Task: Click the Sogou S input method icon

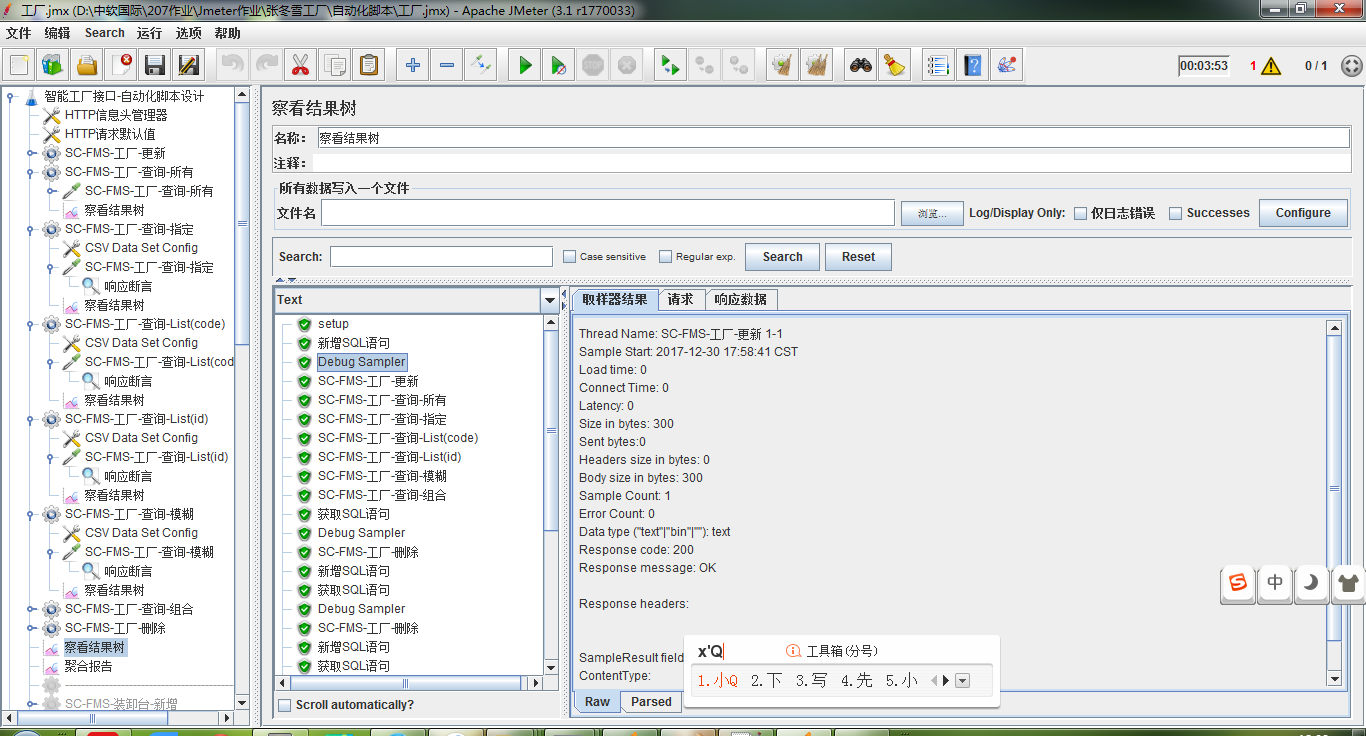Action: click(1238, 583)
